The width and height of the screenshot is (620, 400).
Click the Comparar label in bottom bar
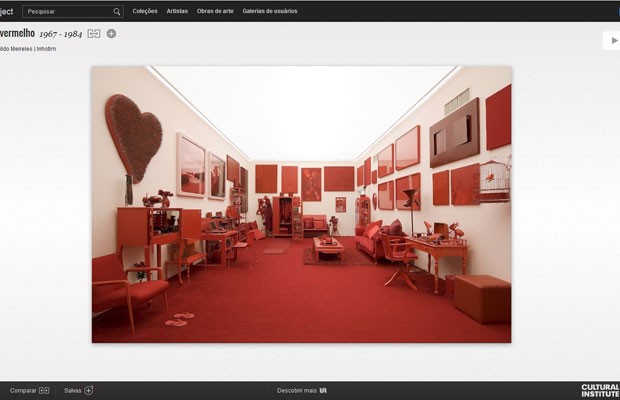click(x=23, y=390)
